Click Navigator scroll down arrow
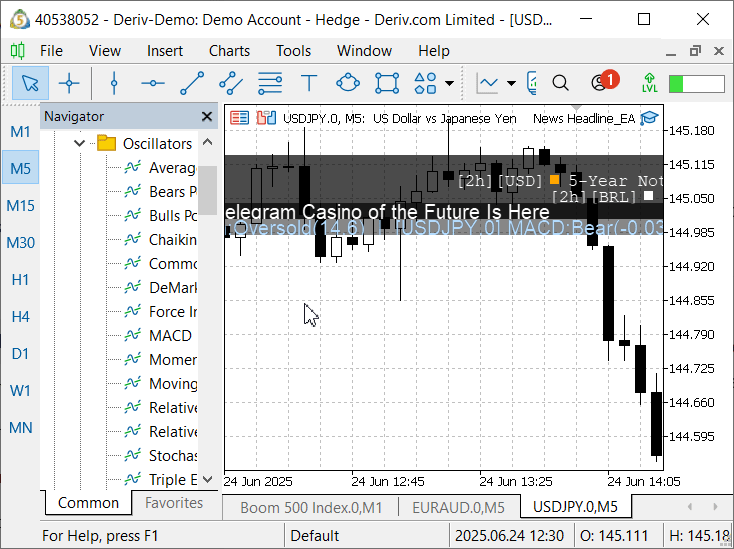 coord(207,480)
